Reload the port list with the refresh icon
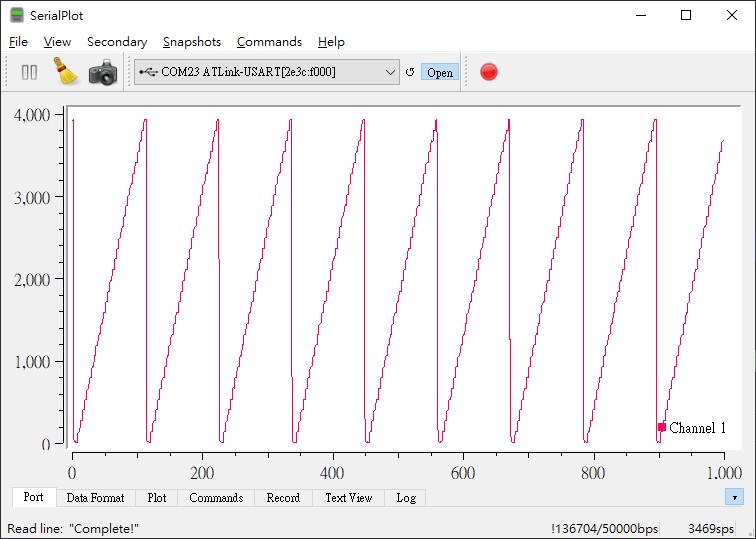756x539 pixels. tap(410, 72)
